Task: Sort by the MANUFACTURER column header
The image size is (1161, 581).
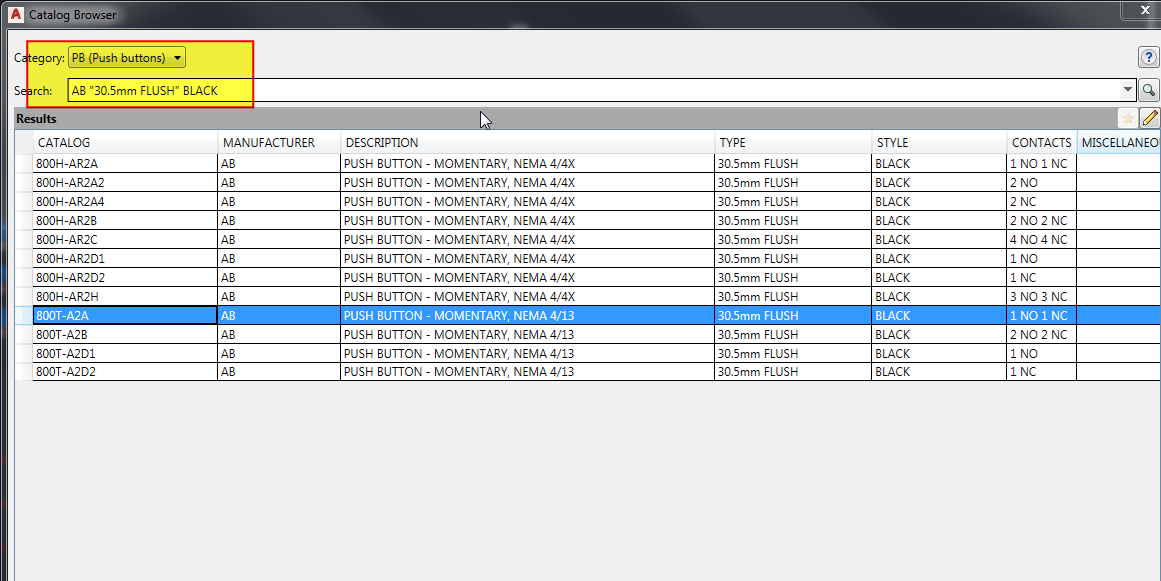Action: click(x=279, y=143)
